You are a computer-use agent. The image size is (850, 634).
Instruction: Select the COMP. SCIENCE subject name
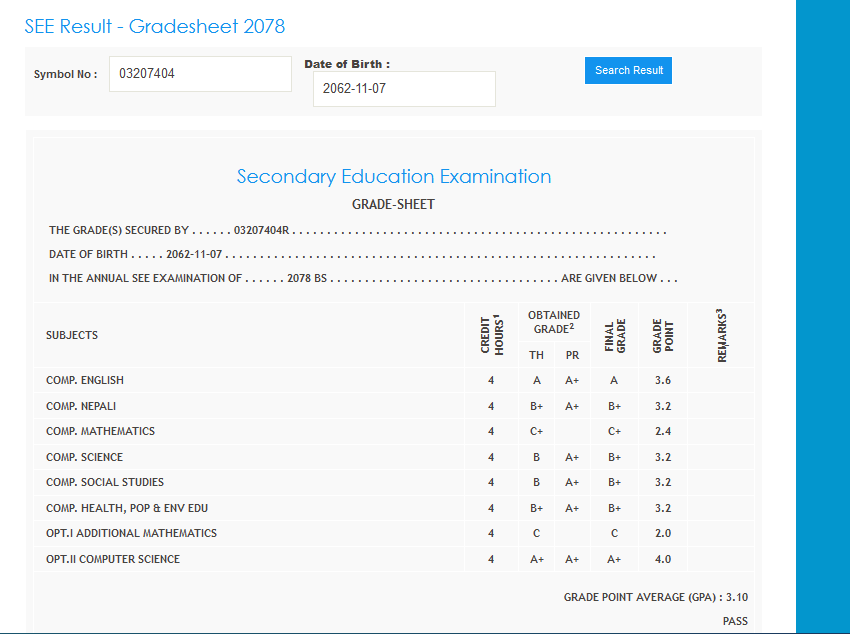pos(84,457)
